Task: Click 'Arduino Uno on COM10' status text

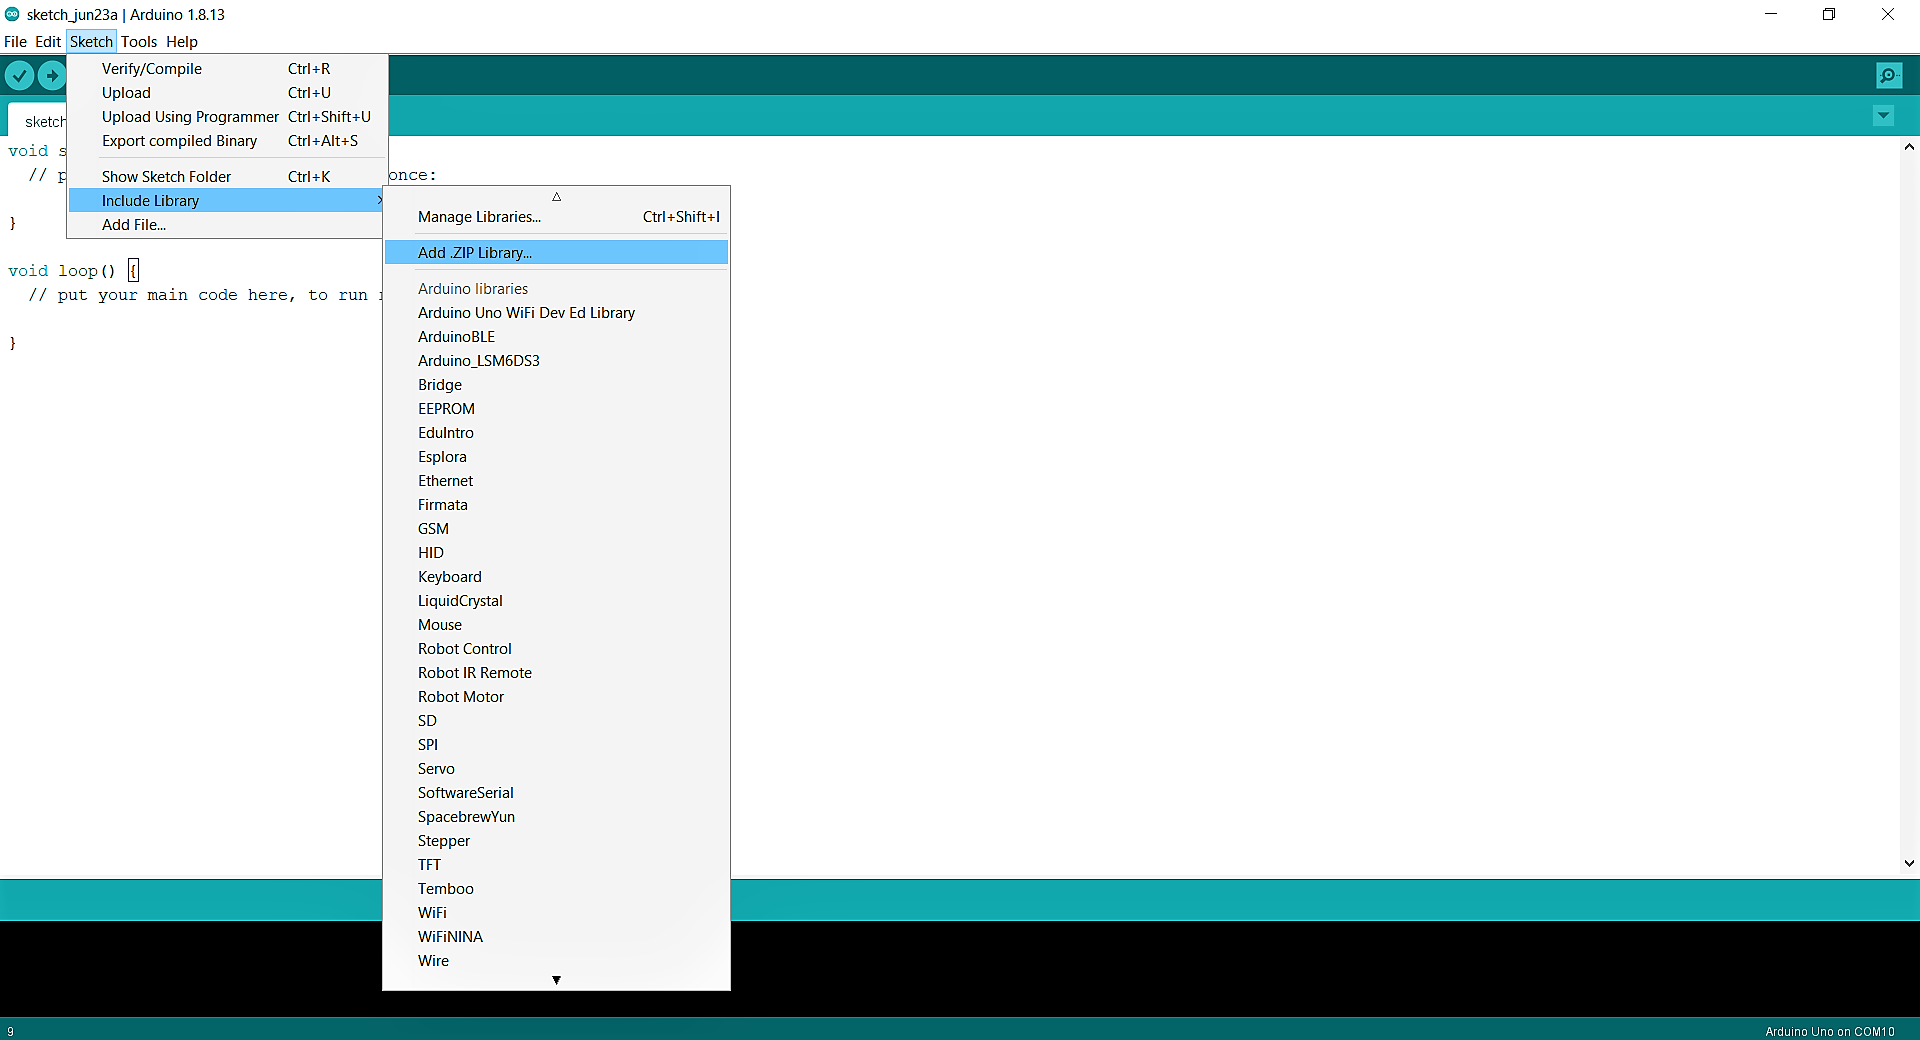Action: 1829,1031
